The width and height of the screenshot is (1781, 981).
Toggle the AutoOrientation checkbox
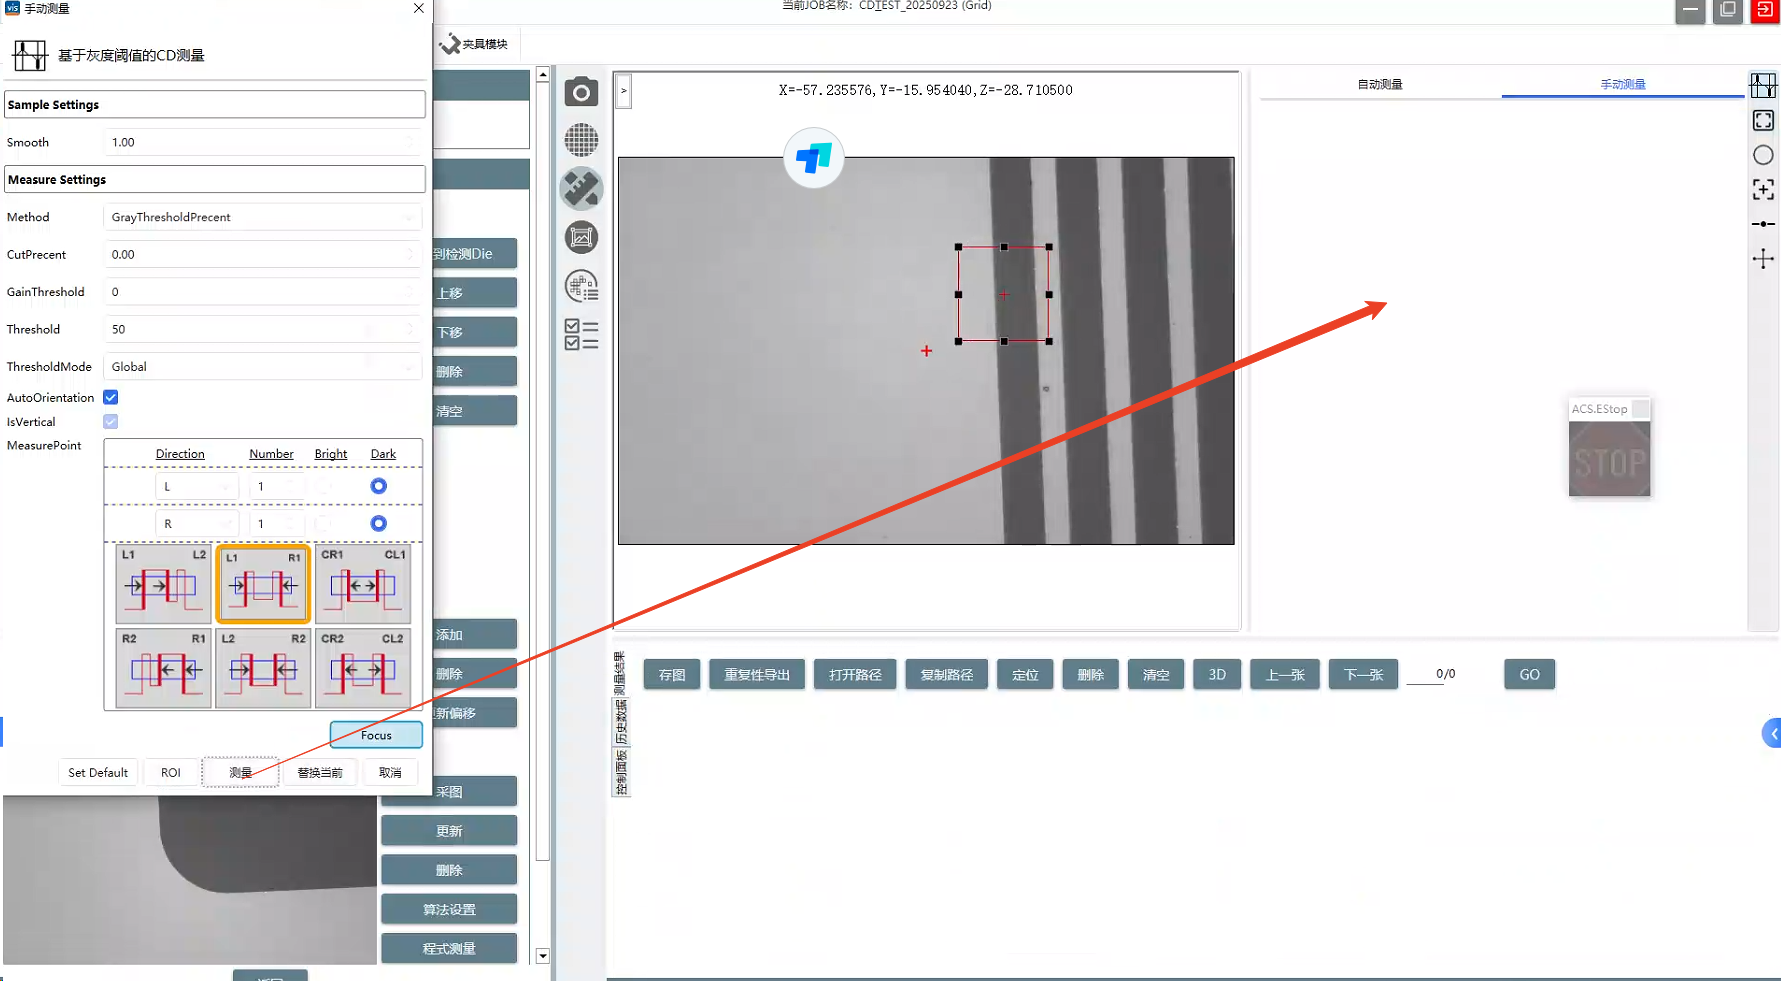[x=111, y=398]
